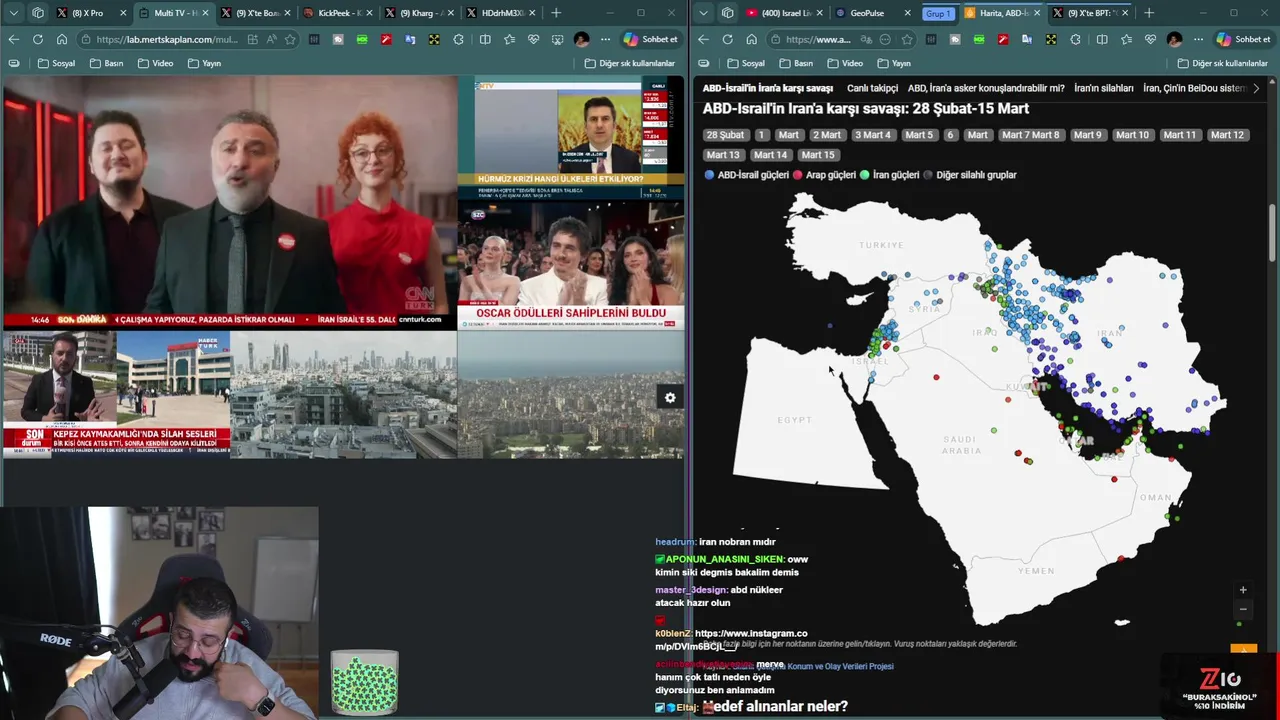The height and width of the screenshot is (720, 1280).
Task: Select the Mart 12 date filter
Action: pos(1227,135)
